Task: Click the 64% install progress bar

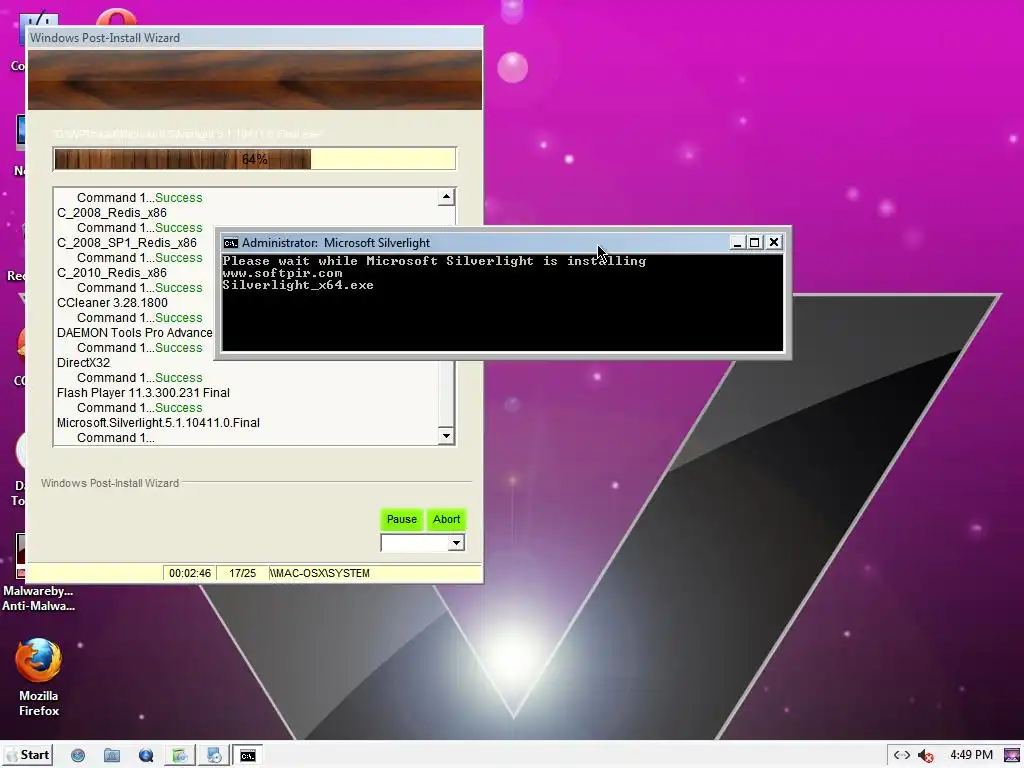Action: pyautogui.click(x=255, y=159)
